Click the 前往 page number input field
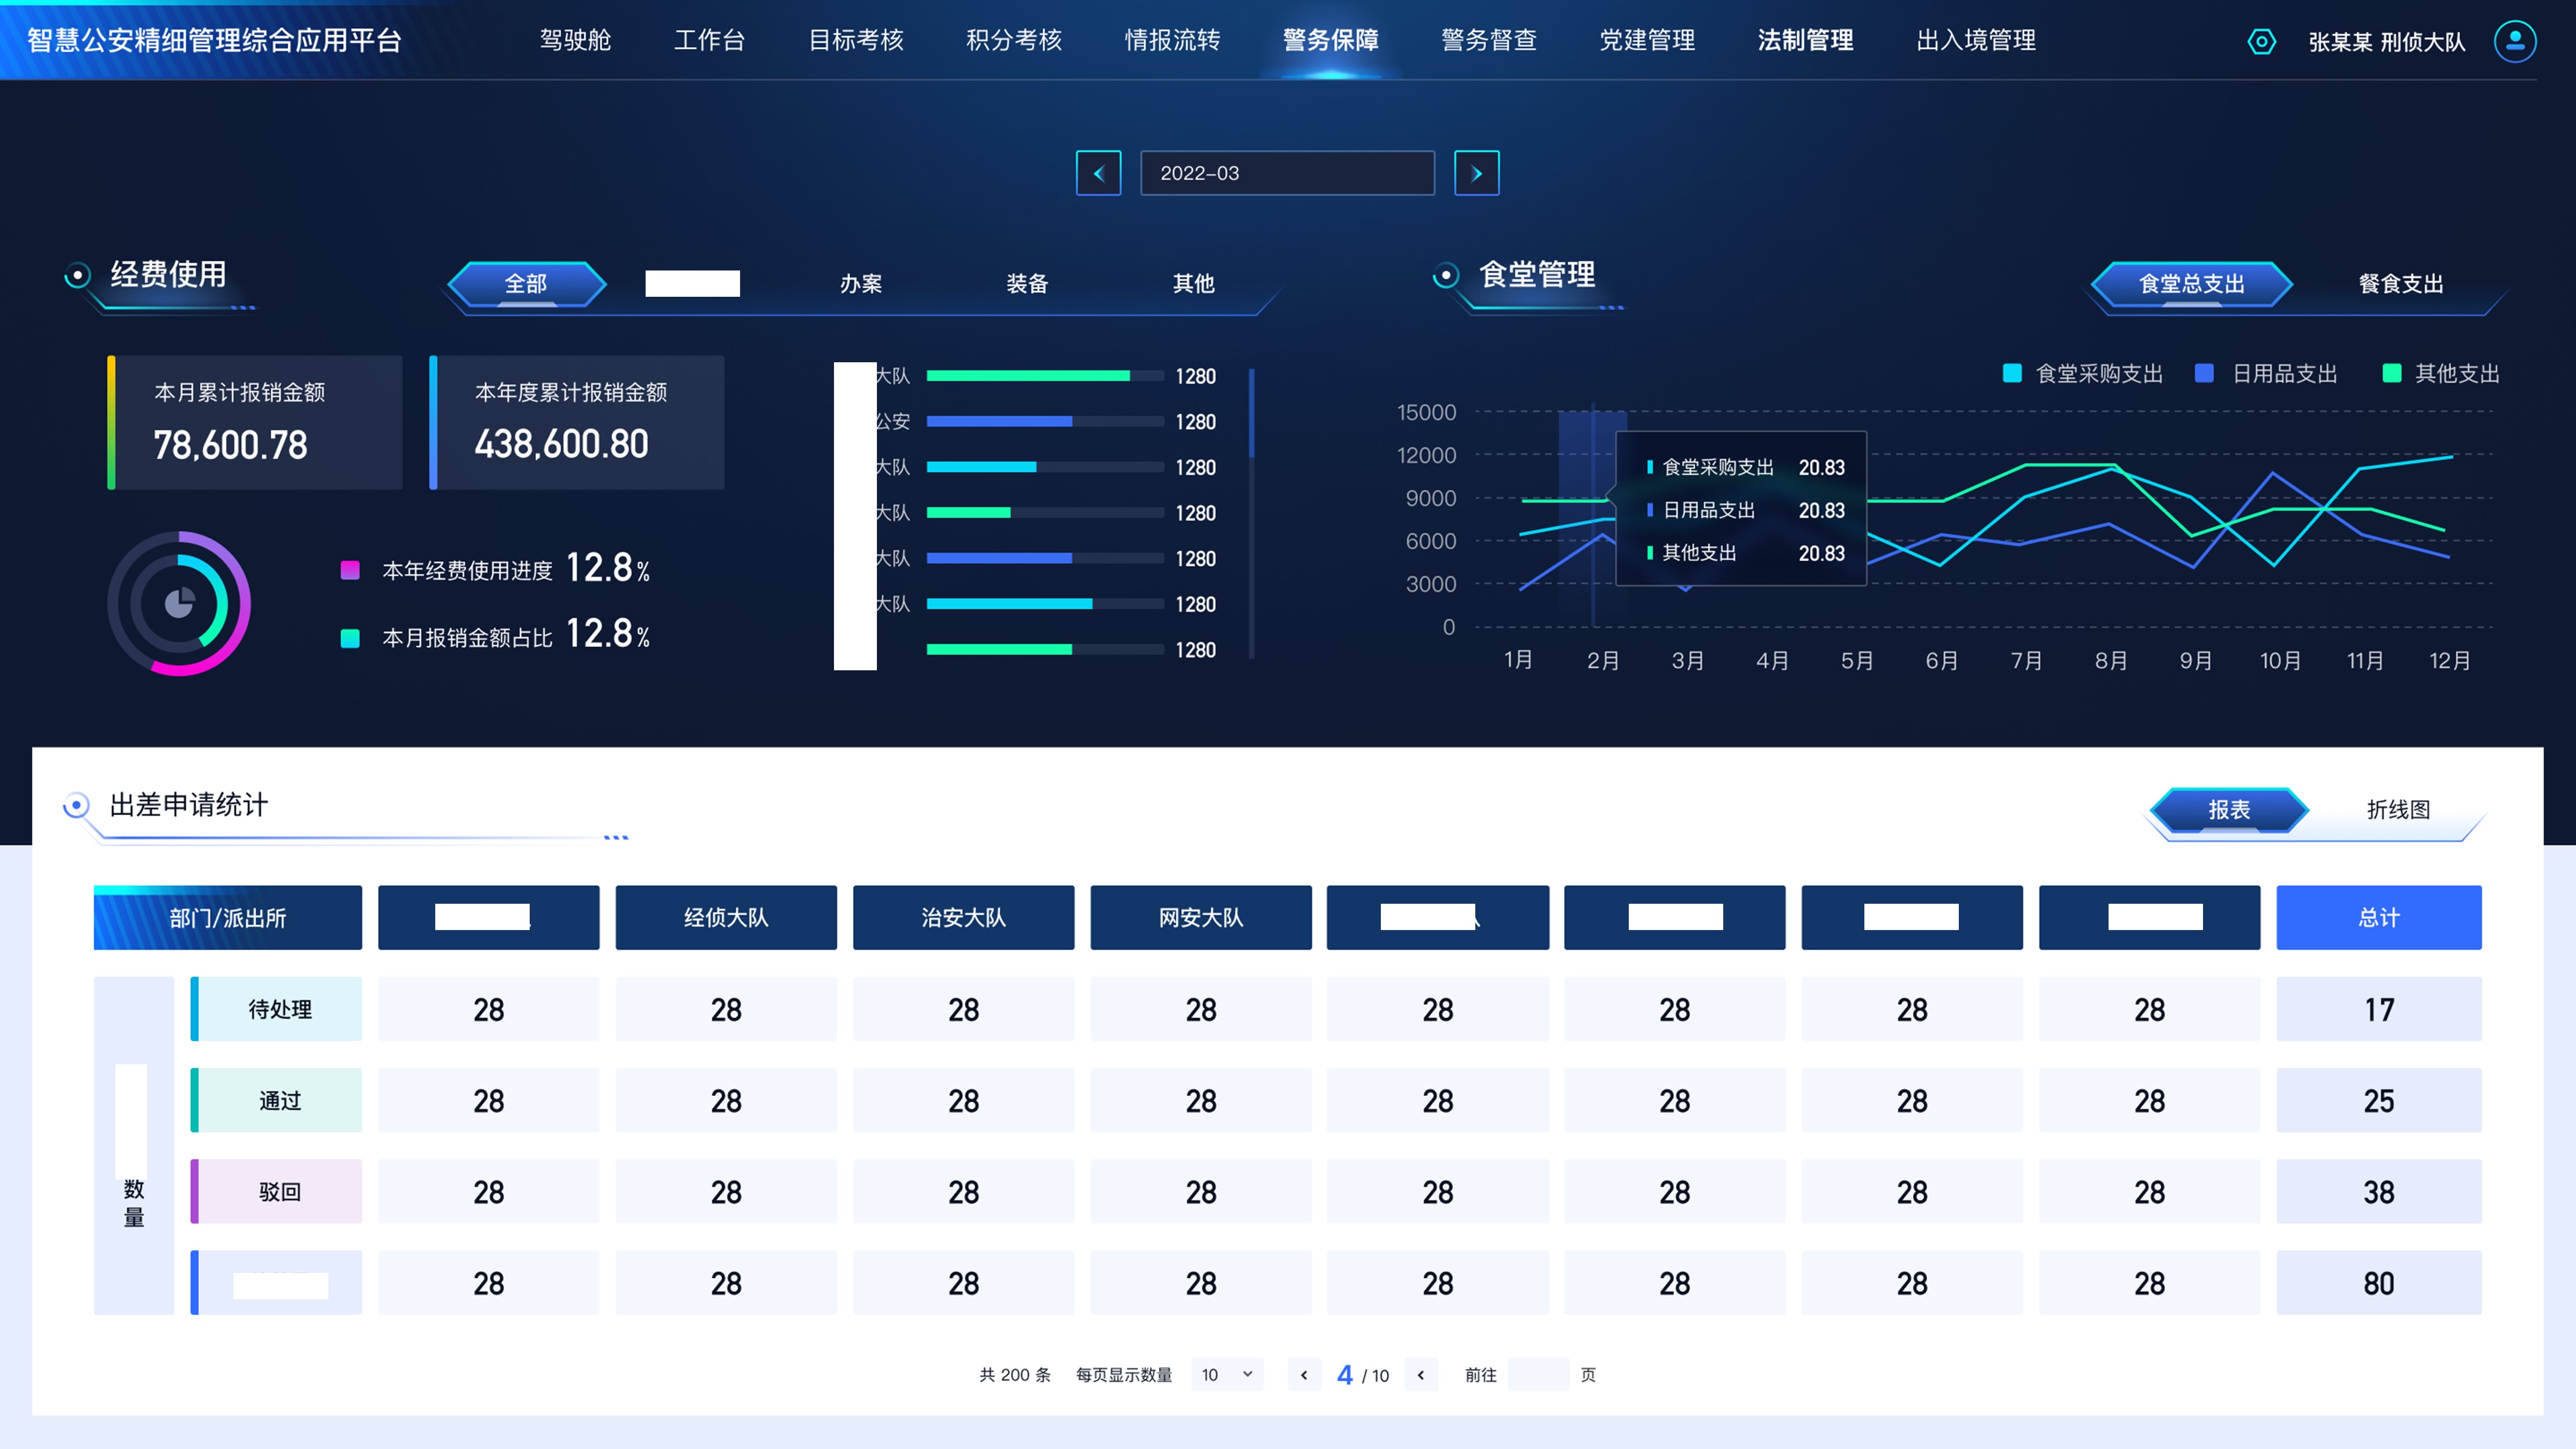The height and width of the screenshot is (1449, 2576). tap(1540, 1375)
